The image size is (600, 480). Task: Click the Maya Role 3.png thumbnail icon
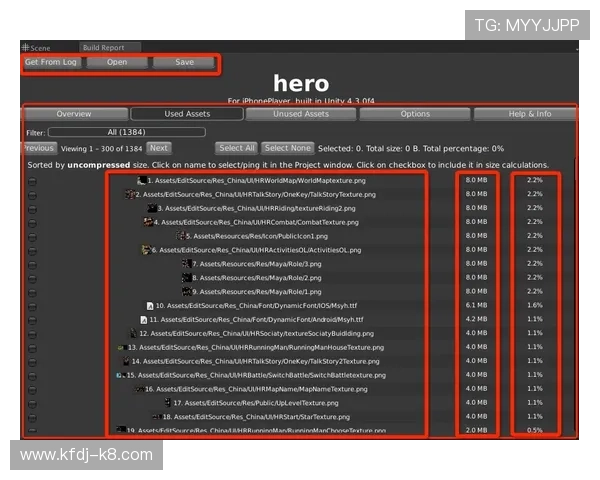coord(187,264)
